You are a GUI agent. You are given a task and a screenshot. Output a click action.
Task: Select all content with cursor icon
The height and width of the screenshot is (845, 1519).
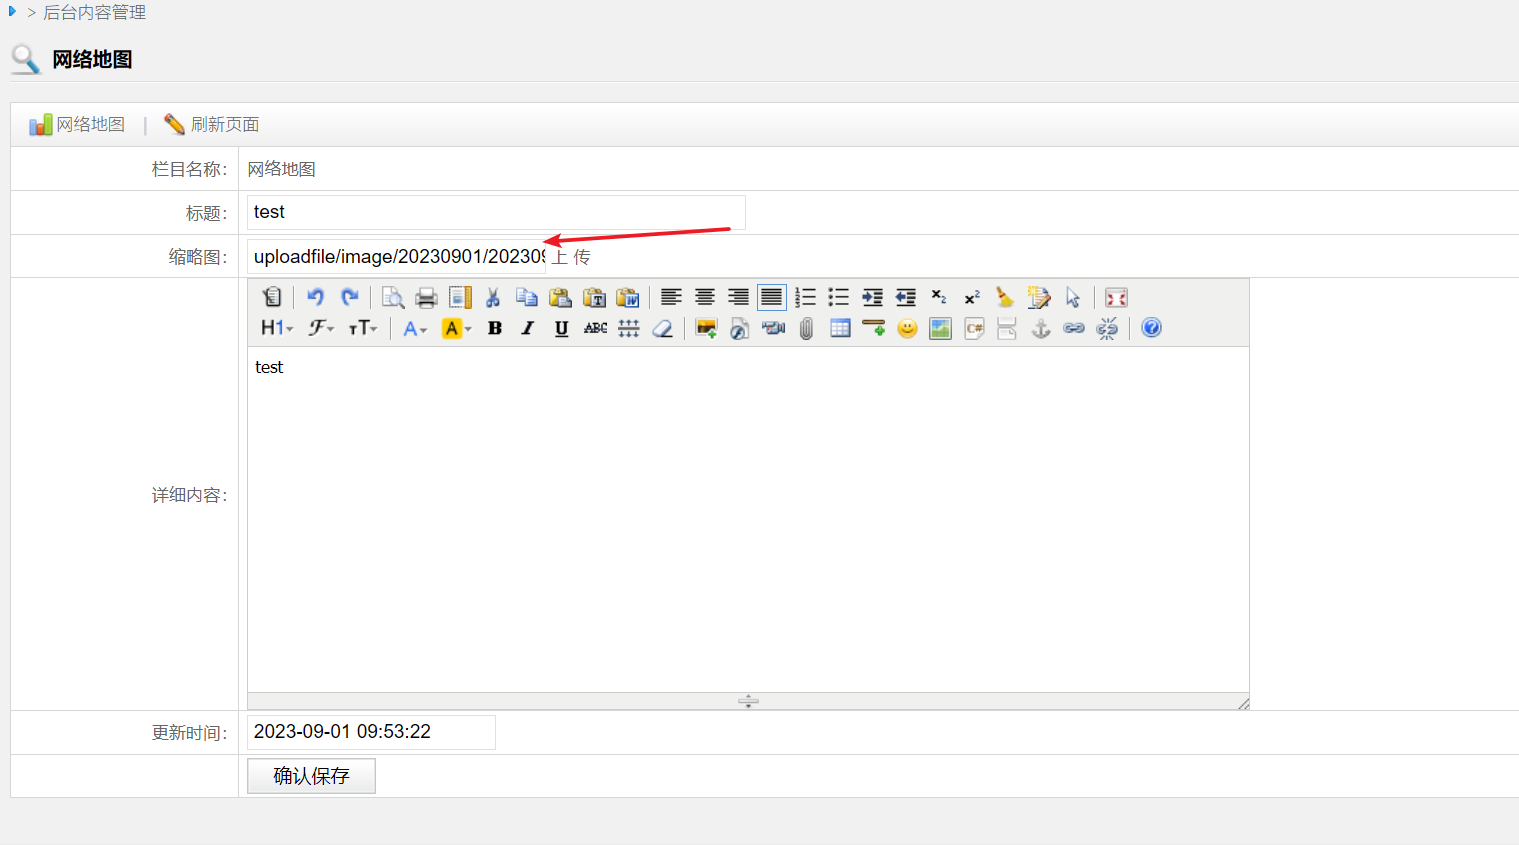[1073, 297]
